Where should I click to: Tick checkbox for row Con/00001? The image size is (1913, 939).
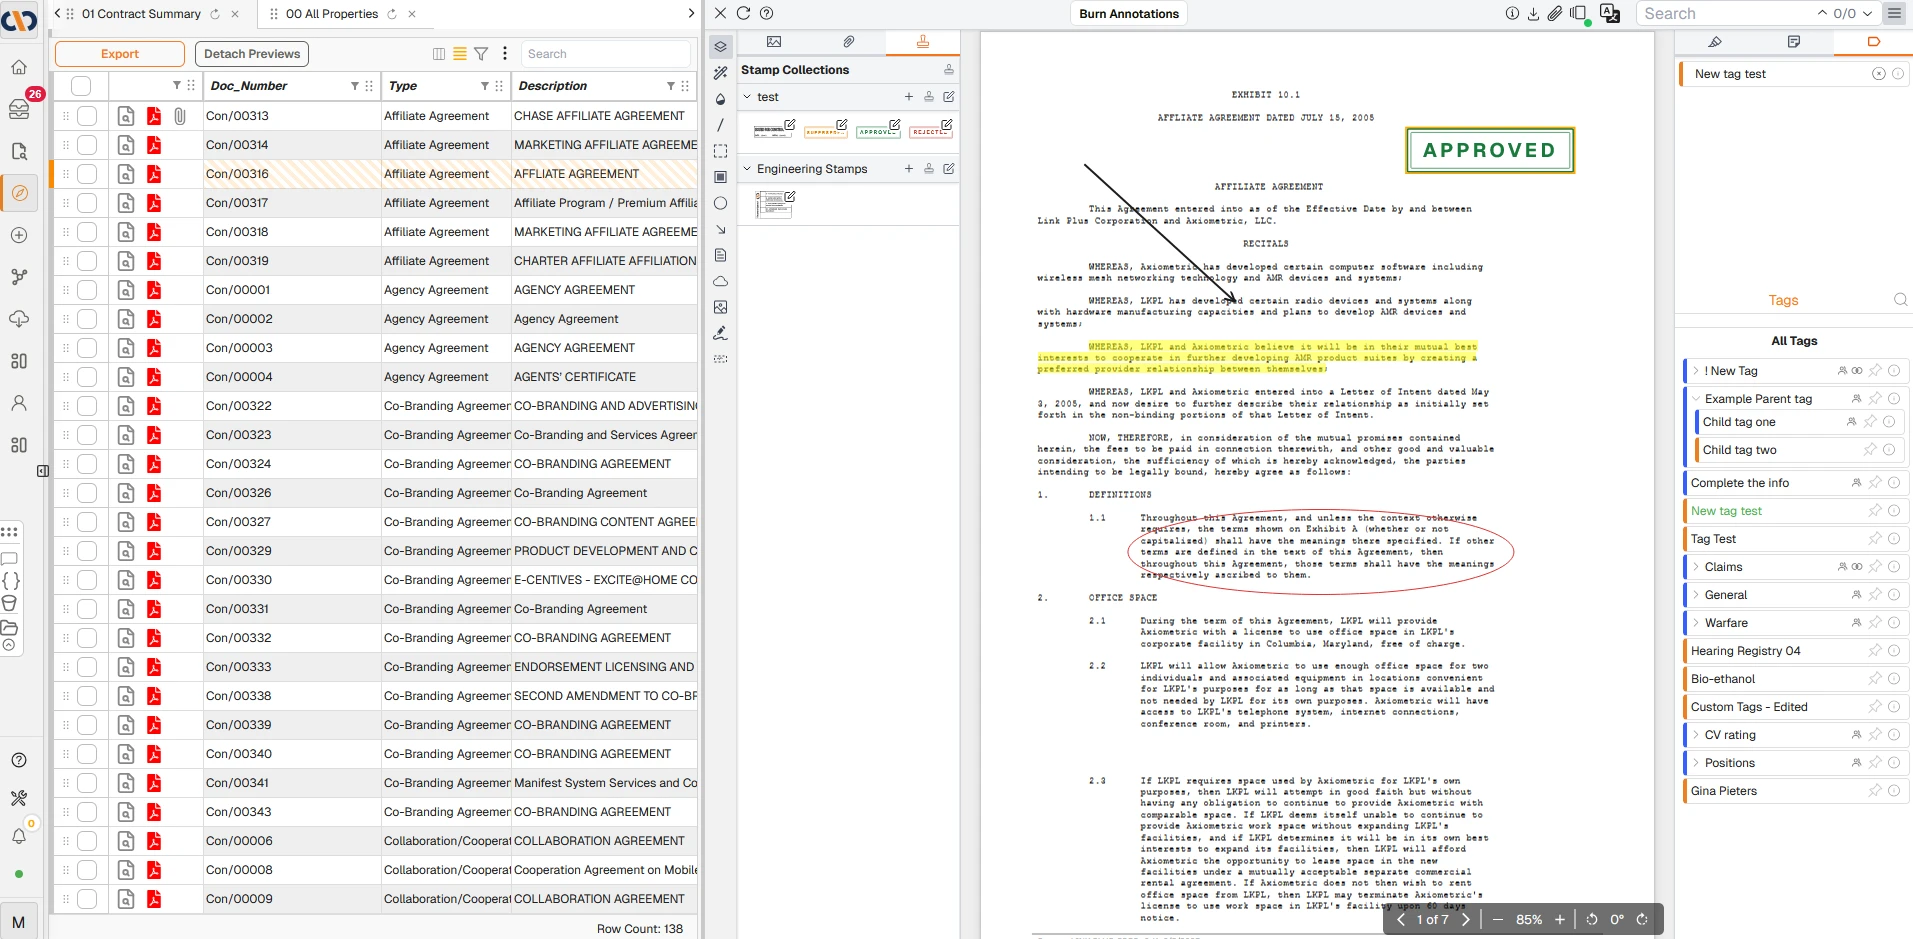tap(87, 290)
